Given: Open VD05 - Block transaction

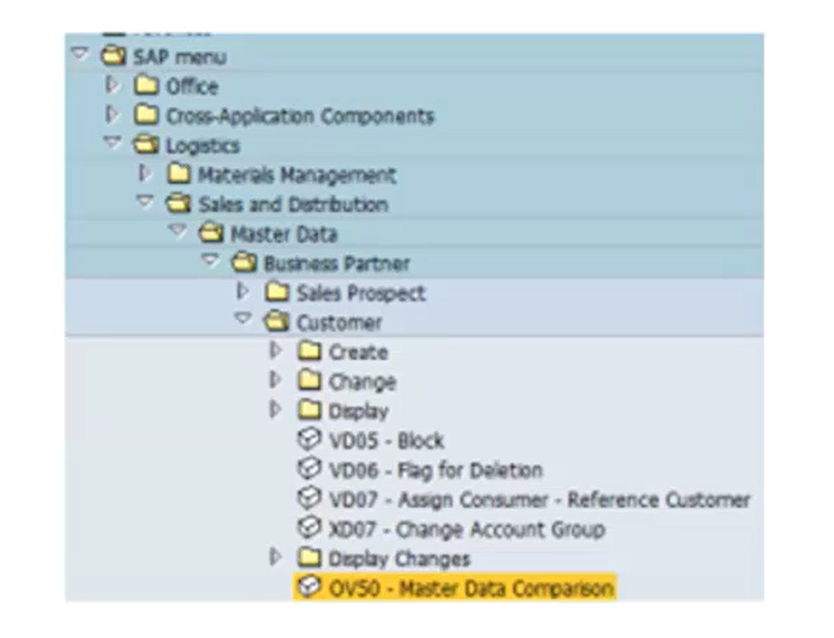Looking at the screenshot, I should point(387,441).
